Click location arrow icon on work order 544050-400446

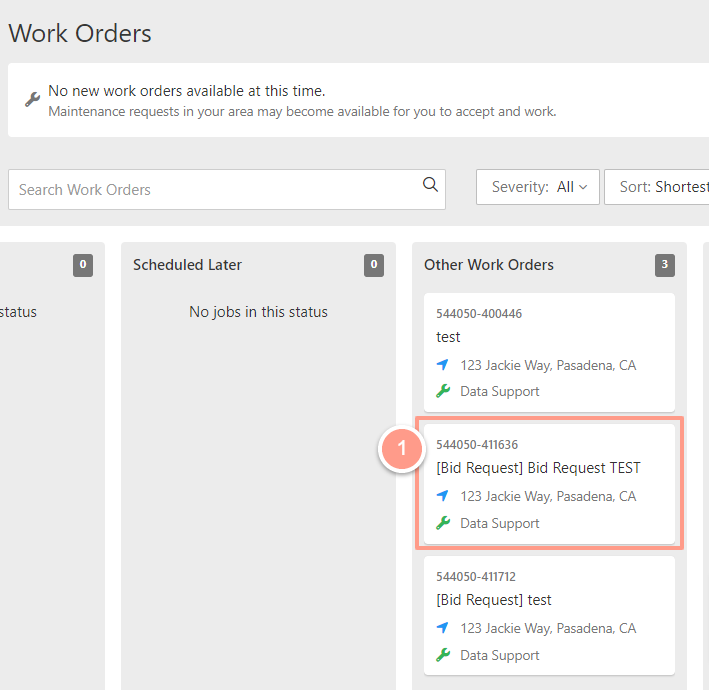click(x=443, y=364)
